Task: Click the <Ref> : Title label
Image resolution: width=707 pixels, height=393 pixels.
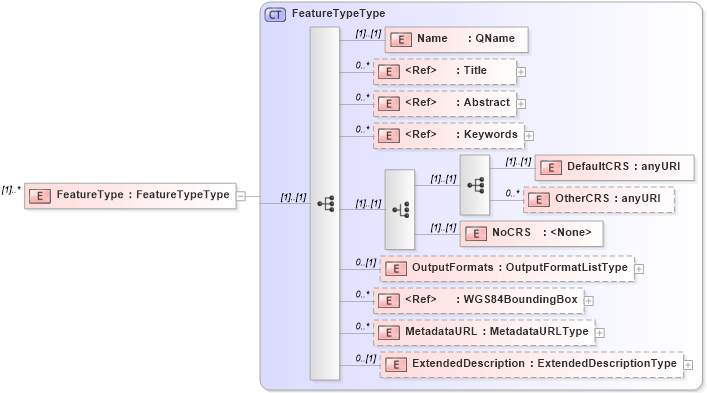Action: click(x=446, y=70)
